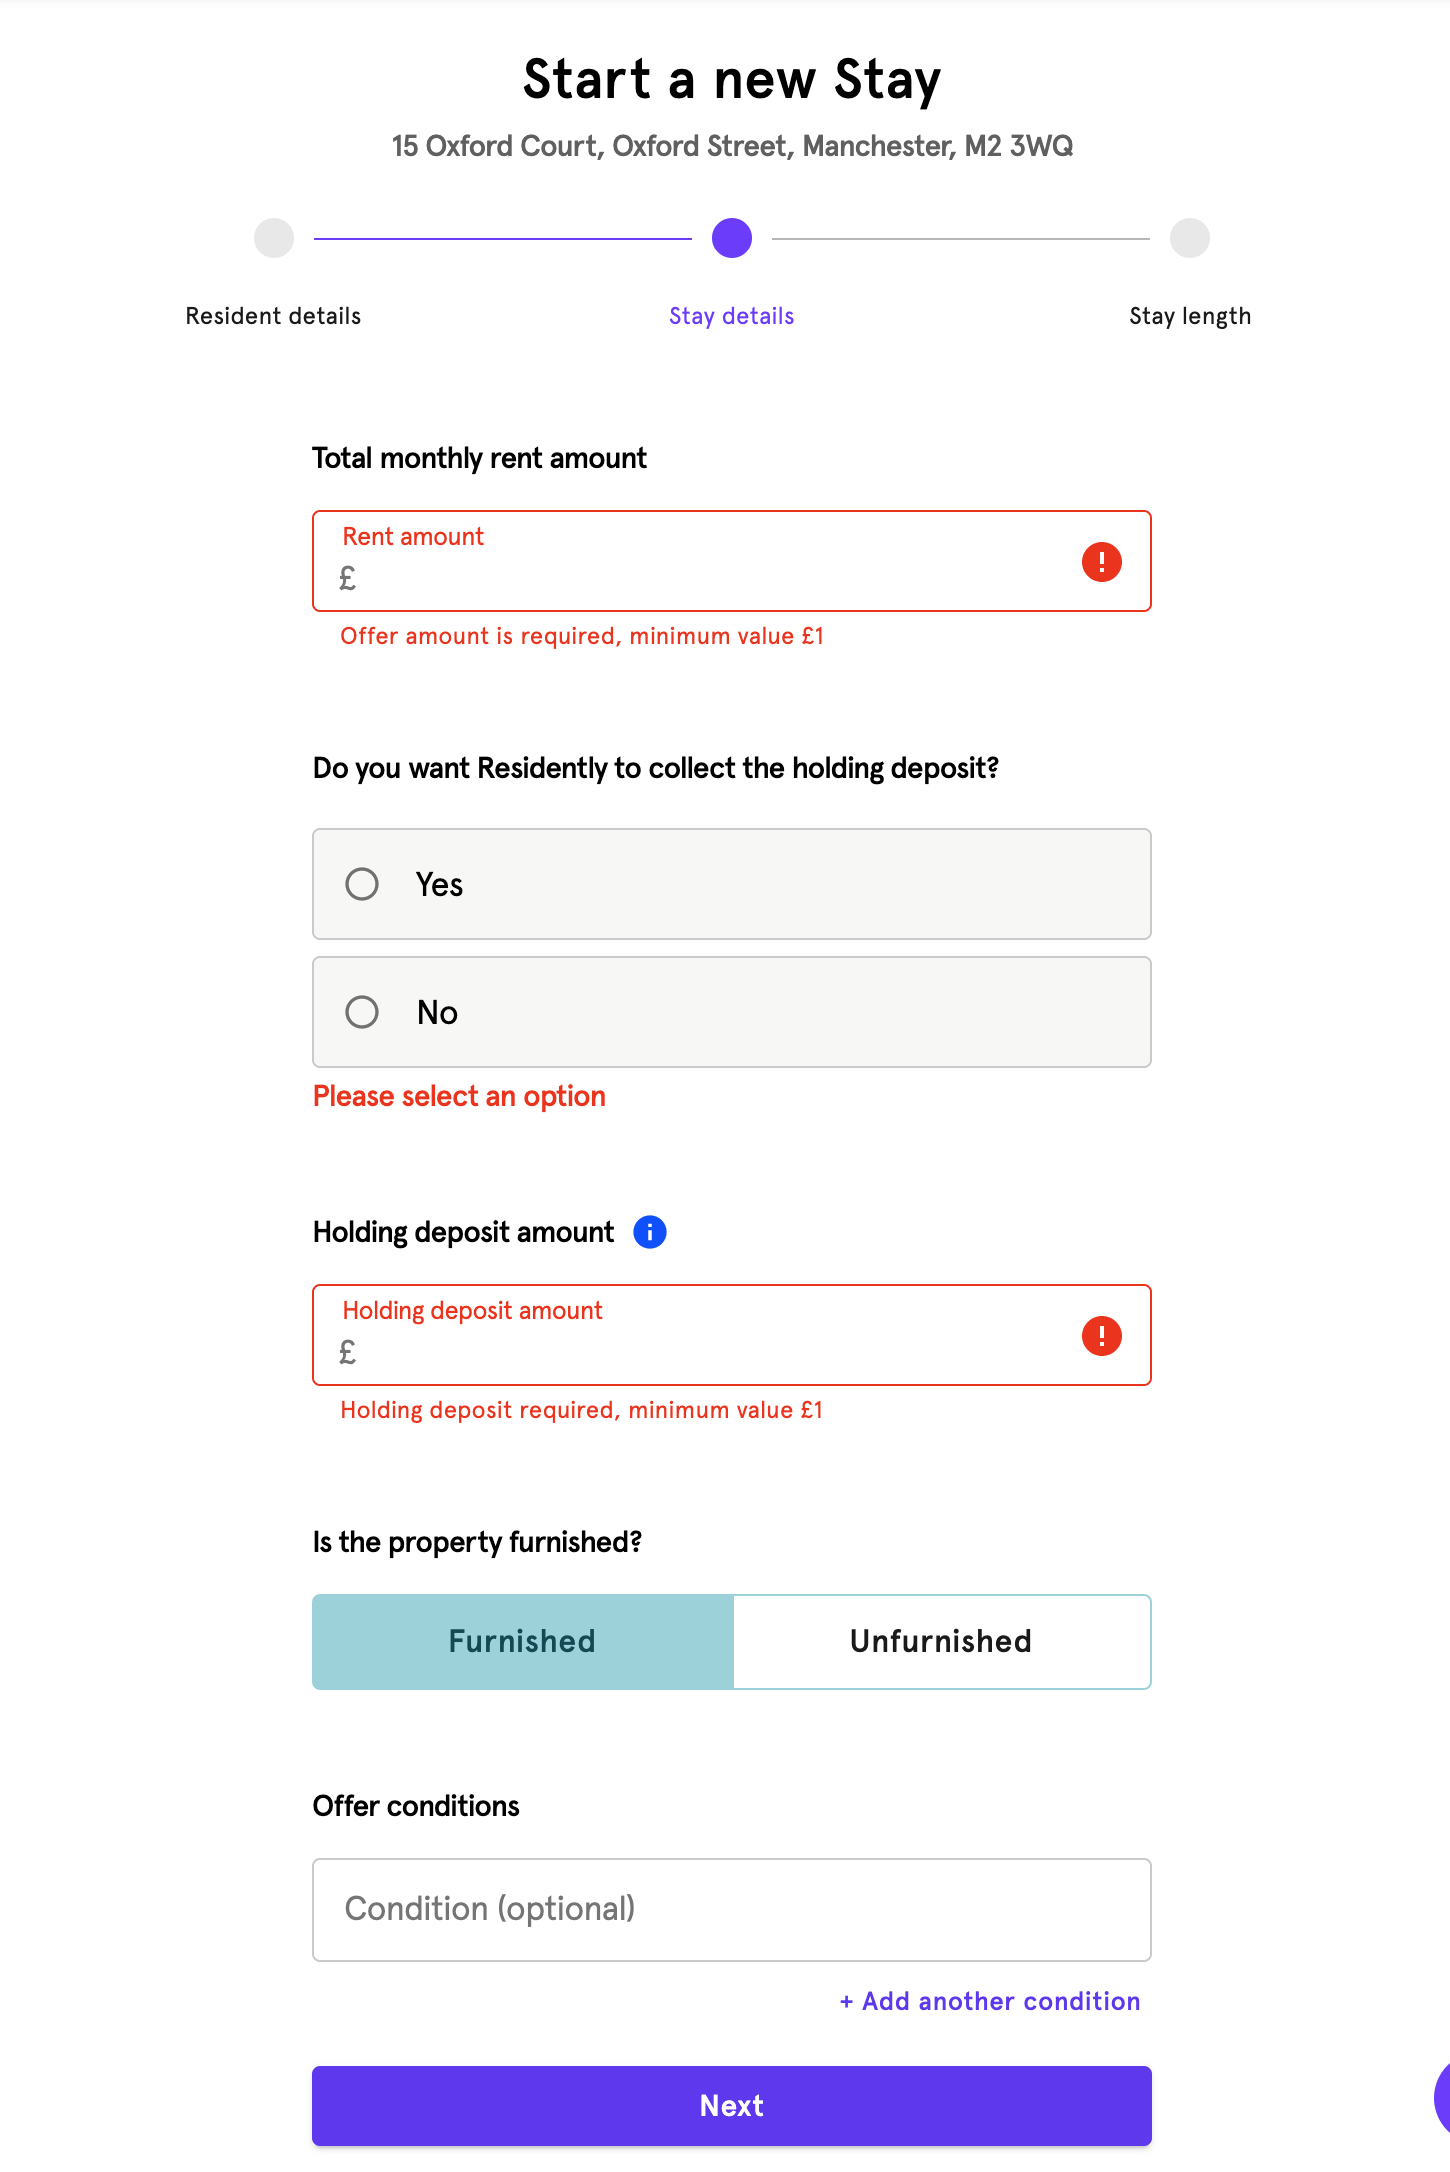
Task: Select the Yes radio button
Action: click(362, 884)
